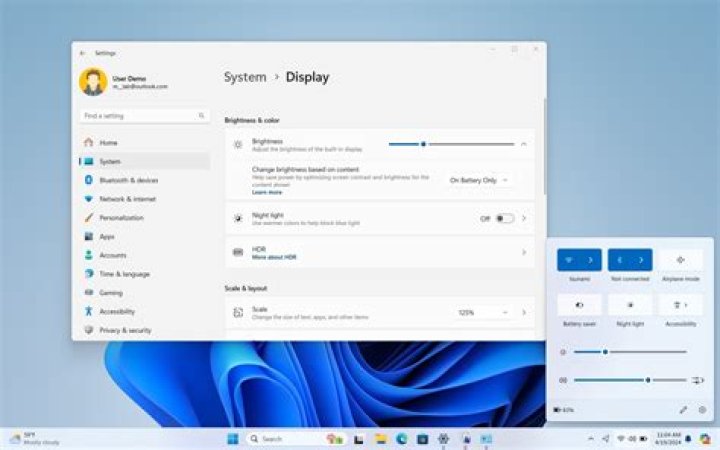The image size is (720, 450).
Task: Click the Windows Start button on taskbar
Action: tap(232, 439)
